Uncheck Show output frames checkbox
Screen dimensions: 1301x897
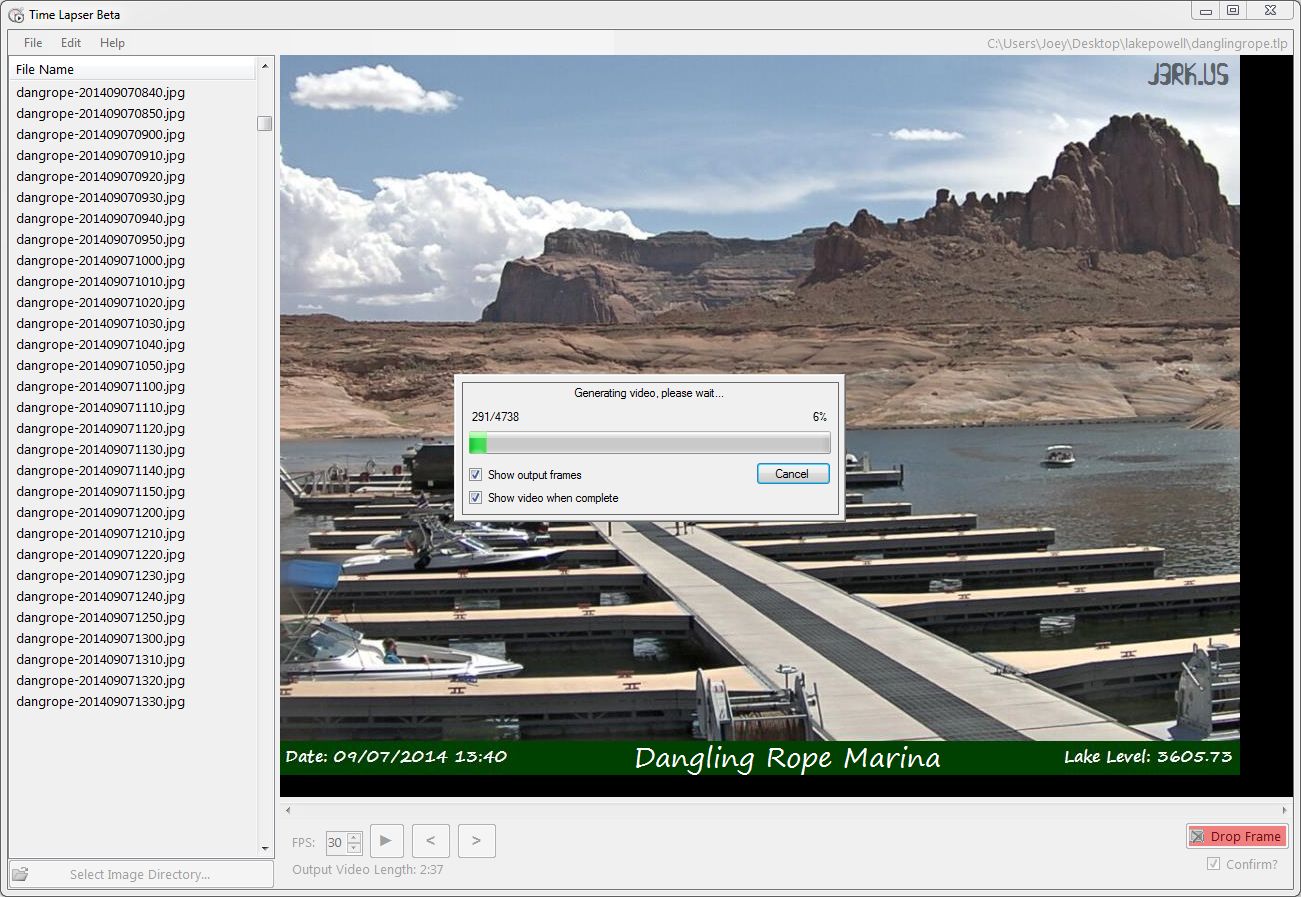coord(476,475)
